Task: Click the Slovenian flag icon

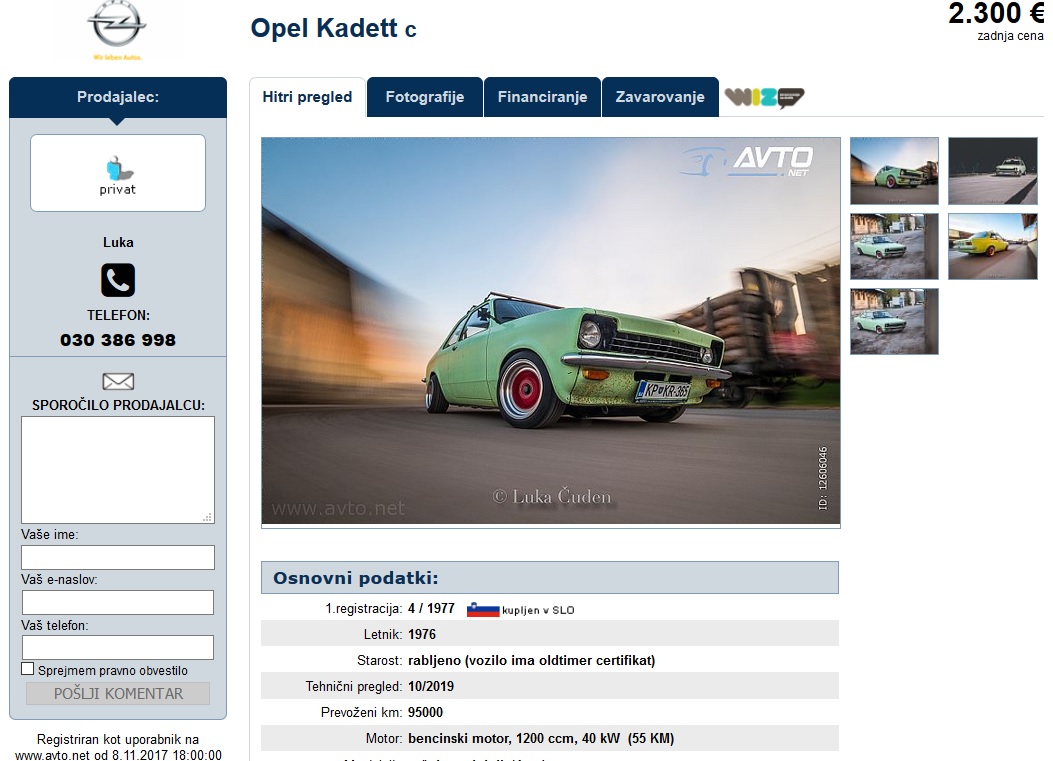Action: 483,609
